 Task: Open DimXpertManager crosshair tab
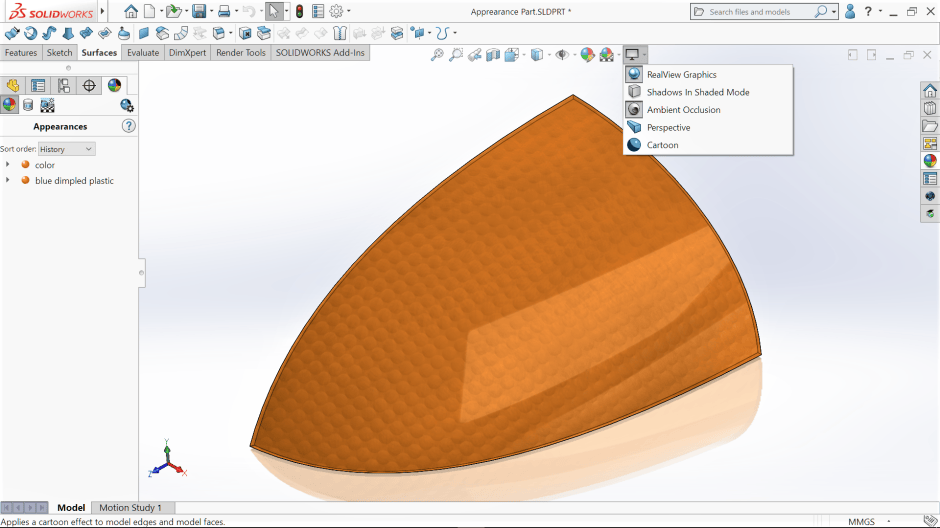click(x=89, y=86)
